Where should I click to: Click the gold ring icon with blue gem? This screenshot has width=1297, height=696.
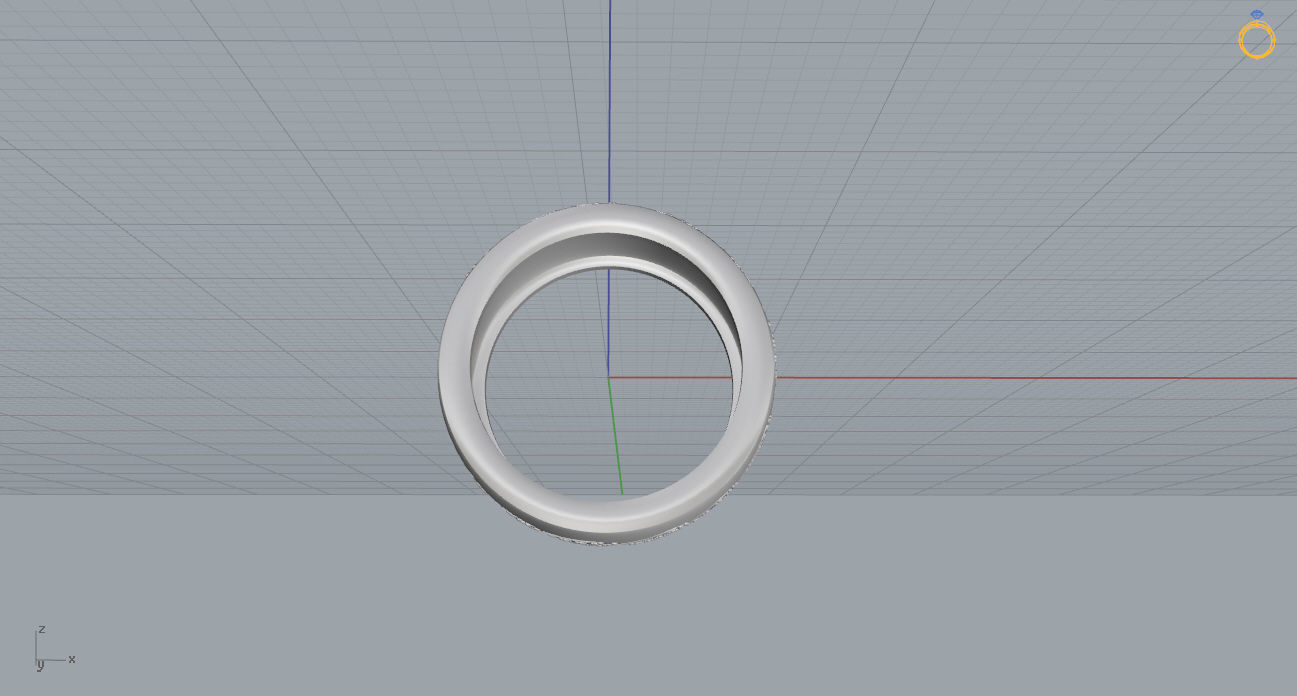(1257, 35)
